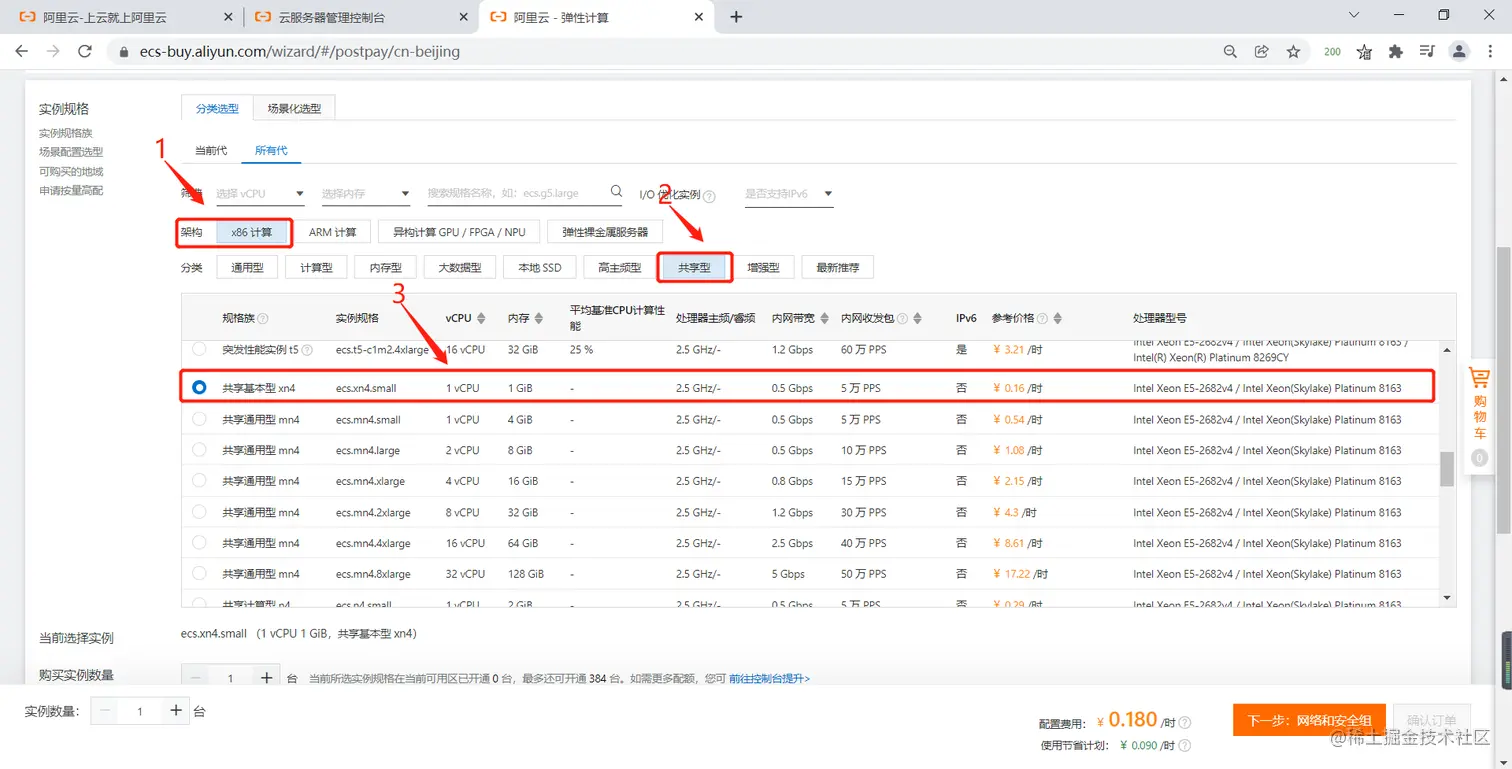
Task: Open the 选择 vCPU dropdown
Action: click(x=260, y=193)
